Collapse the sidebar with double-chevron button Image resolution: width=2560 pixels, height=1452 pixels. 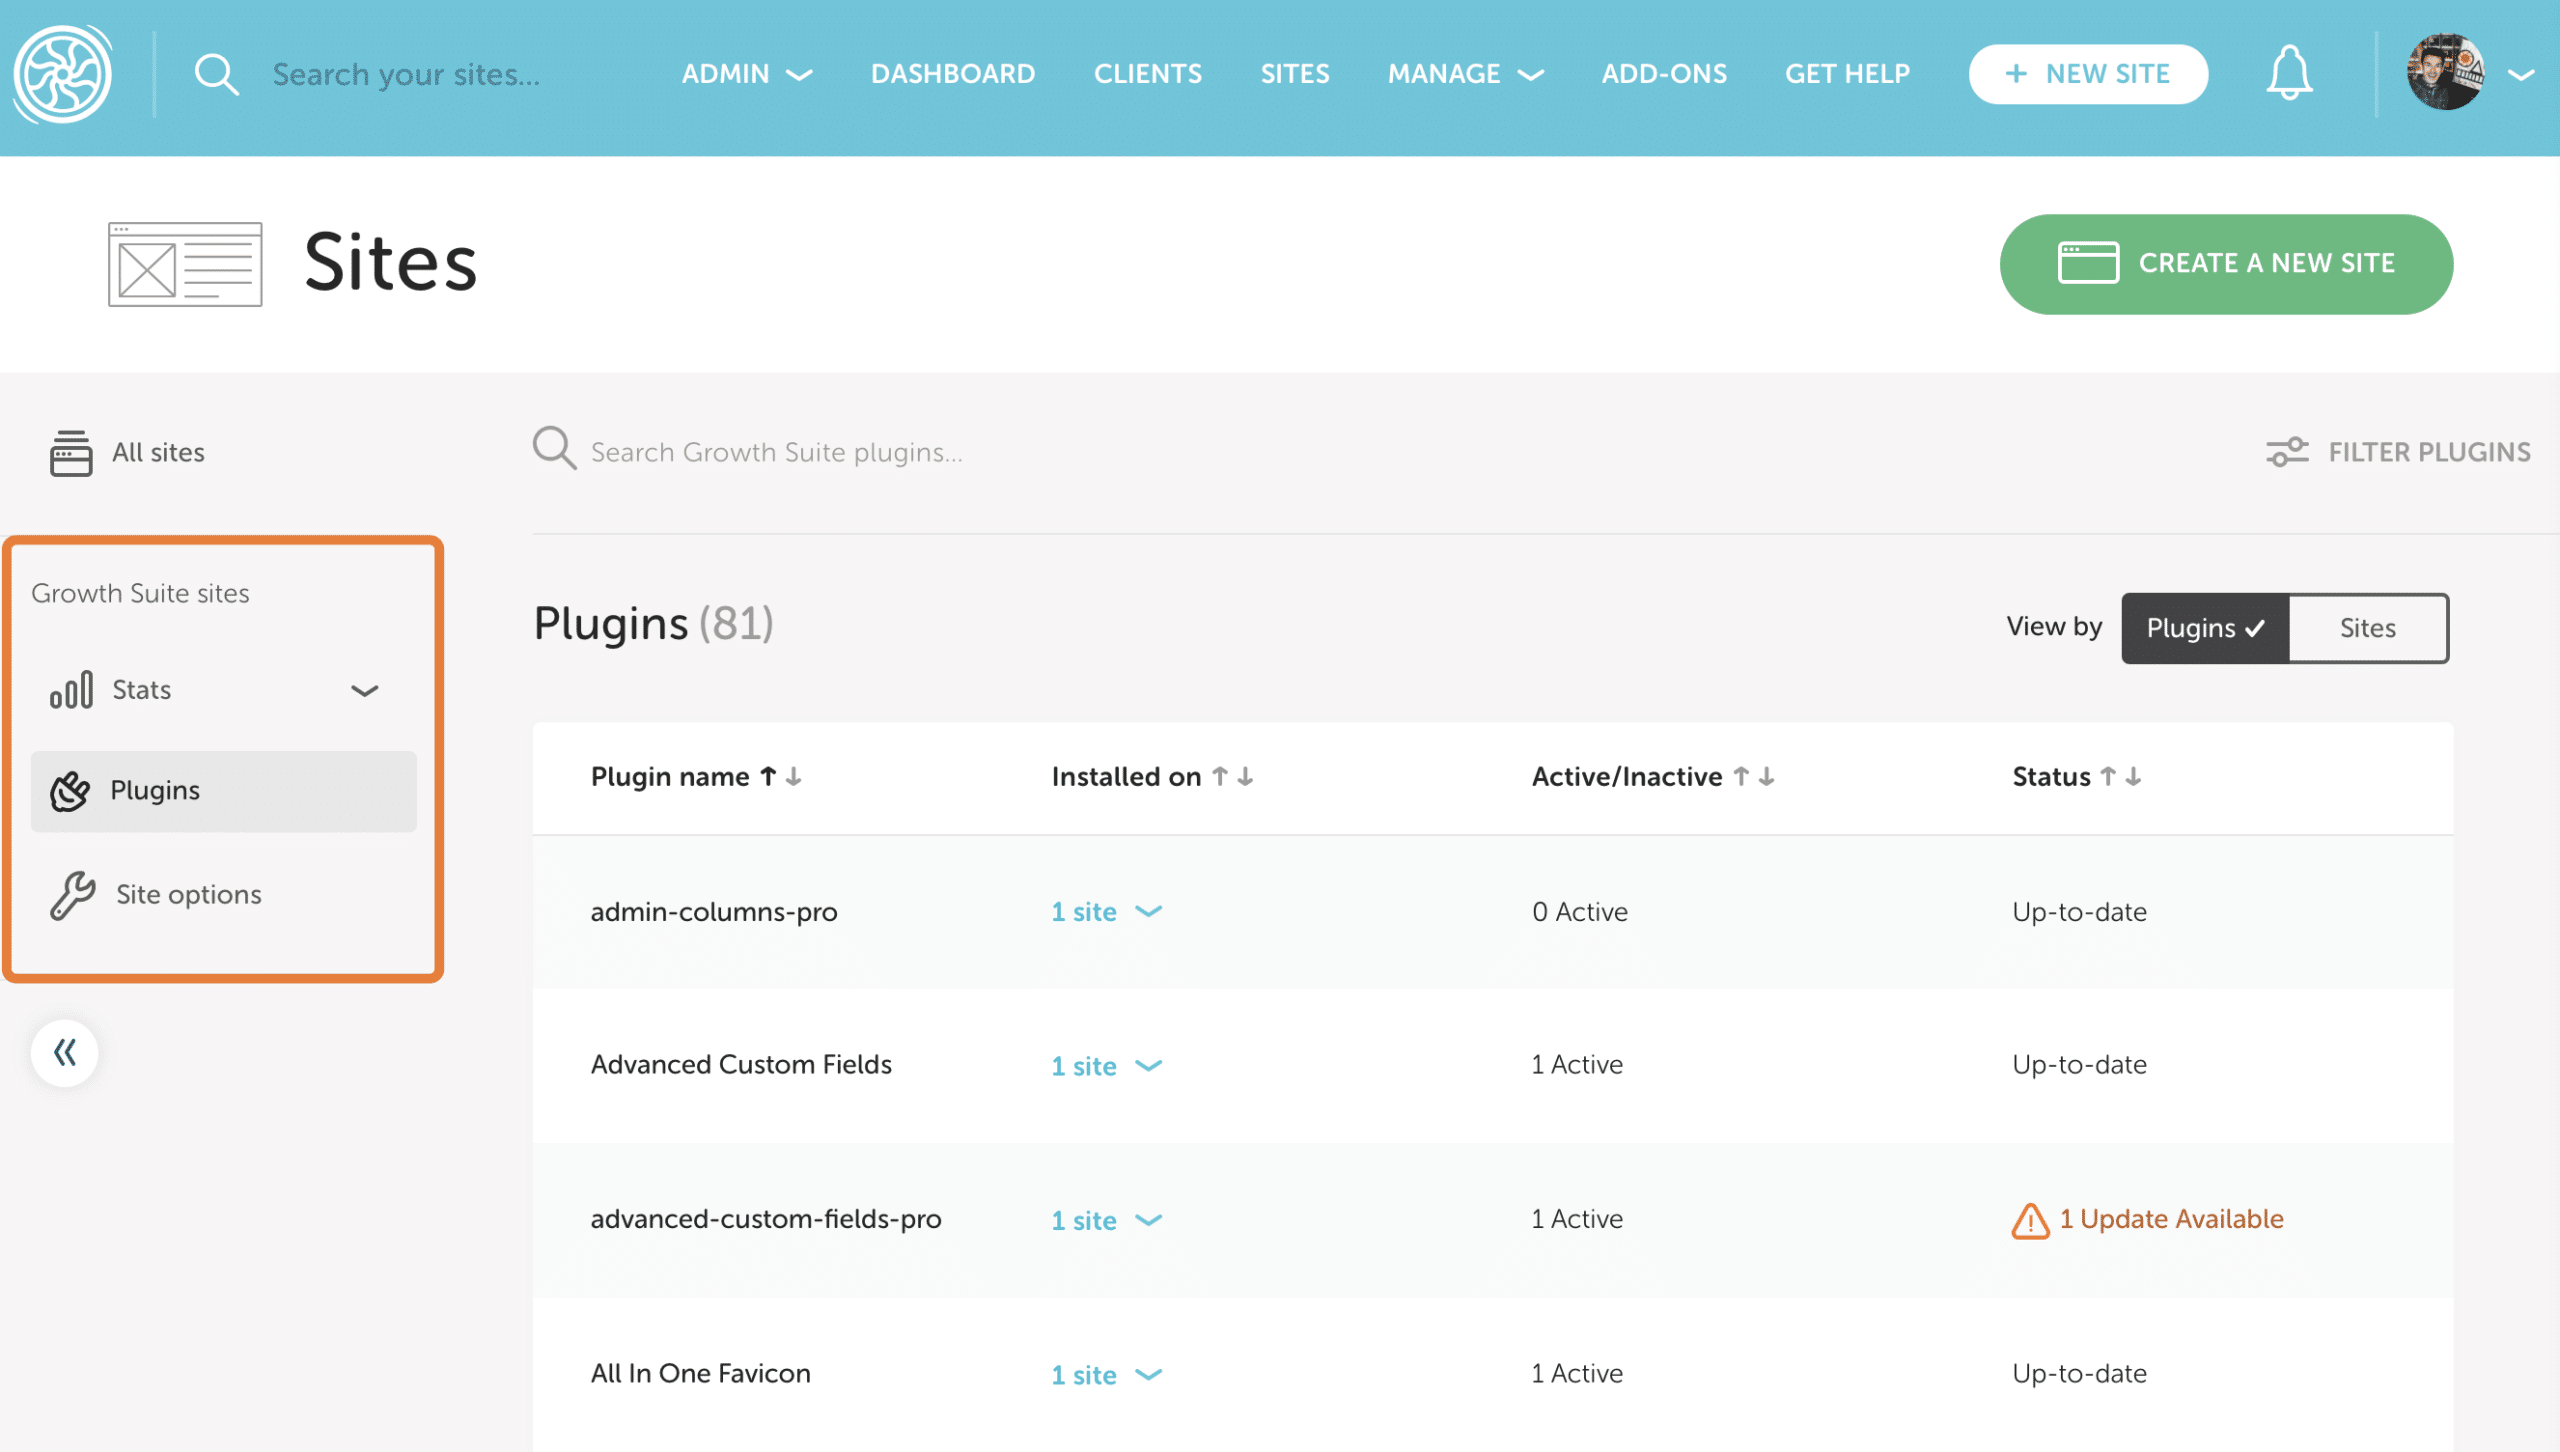click(x=65, y=1052)
